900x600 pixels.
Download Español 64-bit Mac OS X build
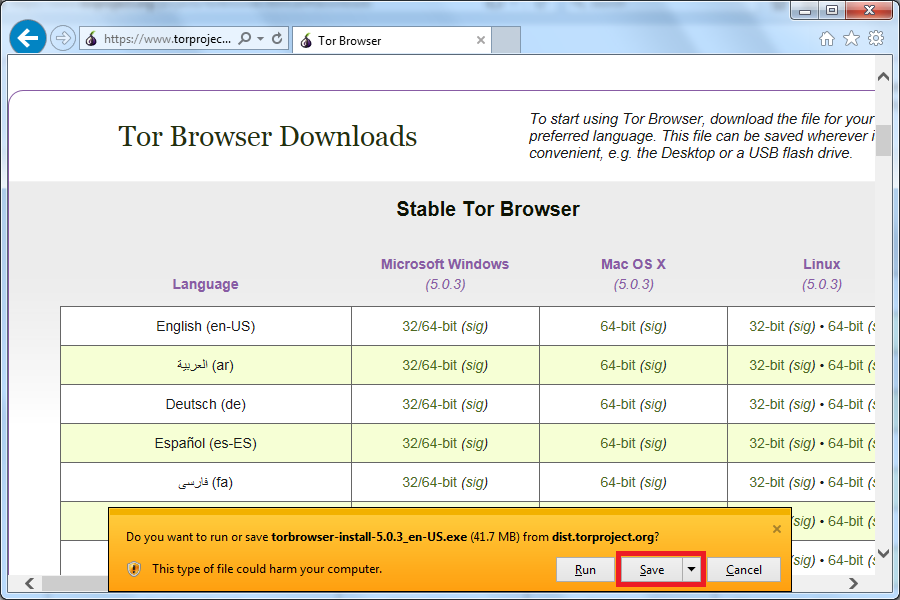coord(618,443)
